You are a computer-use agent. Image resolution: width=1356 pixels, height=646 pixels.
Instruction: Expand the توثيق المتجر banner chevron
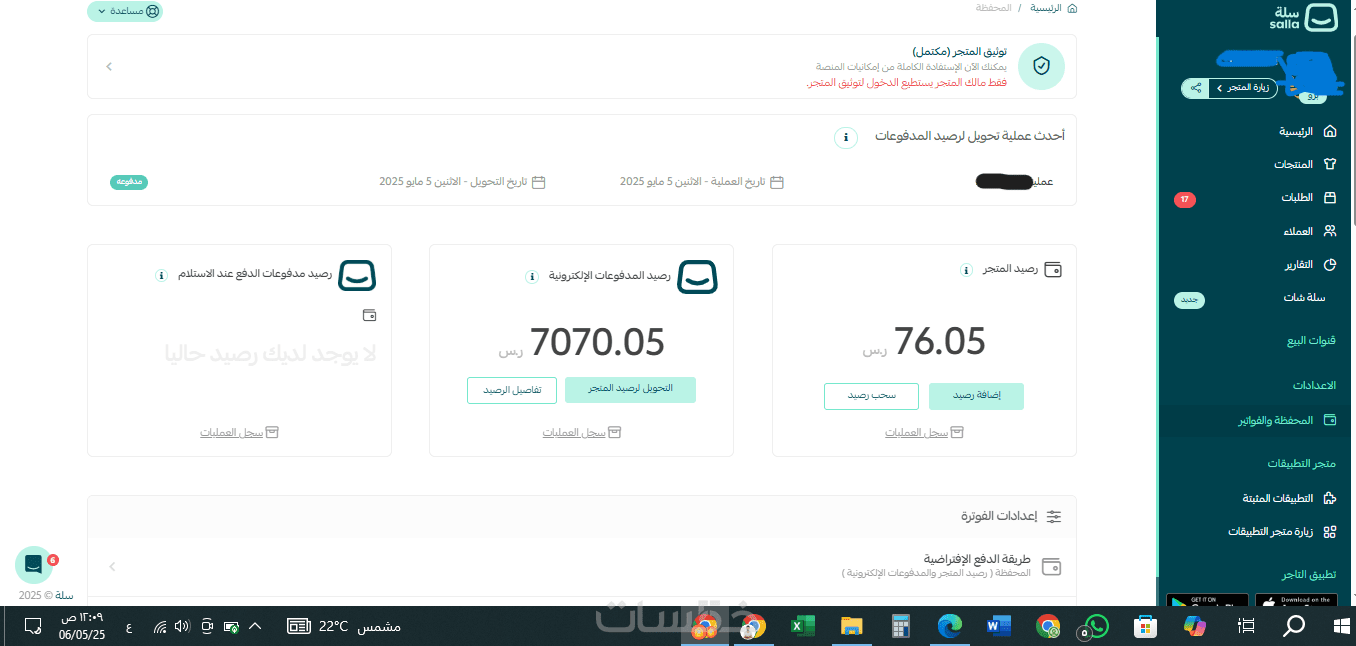(x=109, y=67)
